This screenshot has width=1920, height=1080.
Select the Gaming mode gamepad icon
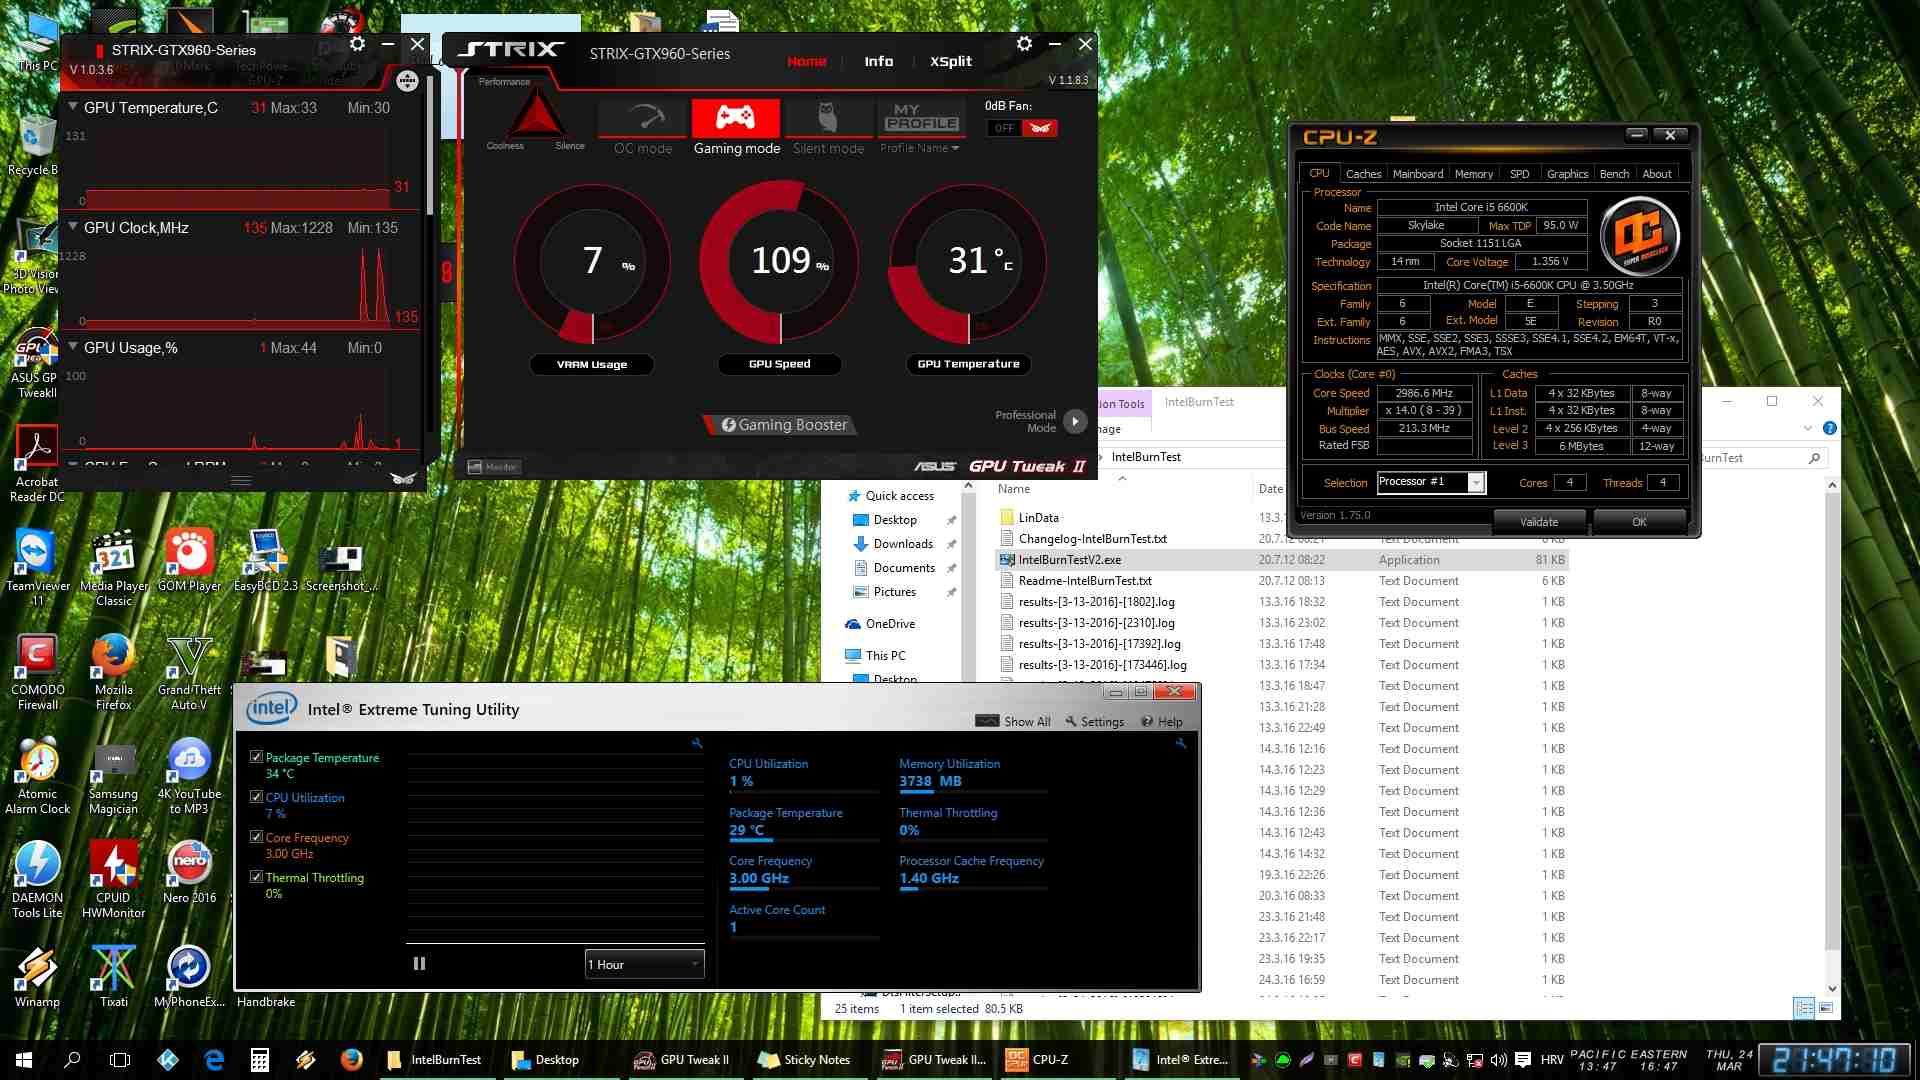pos(736,119)
